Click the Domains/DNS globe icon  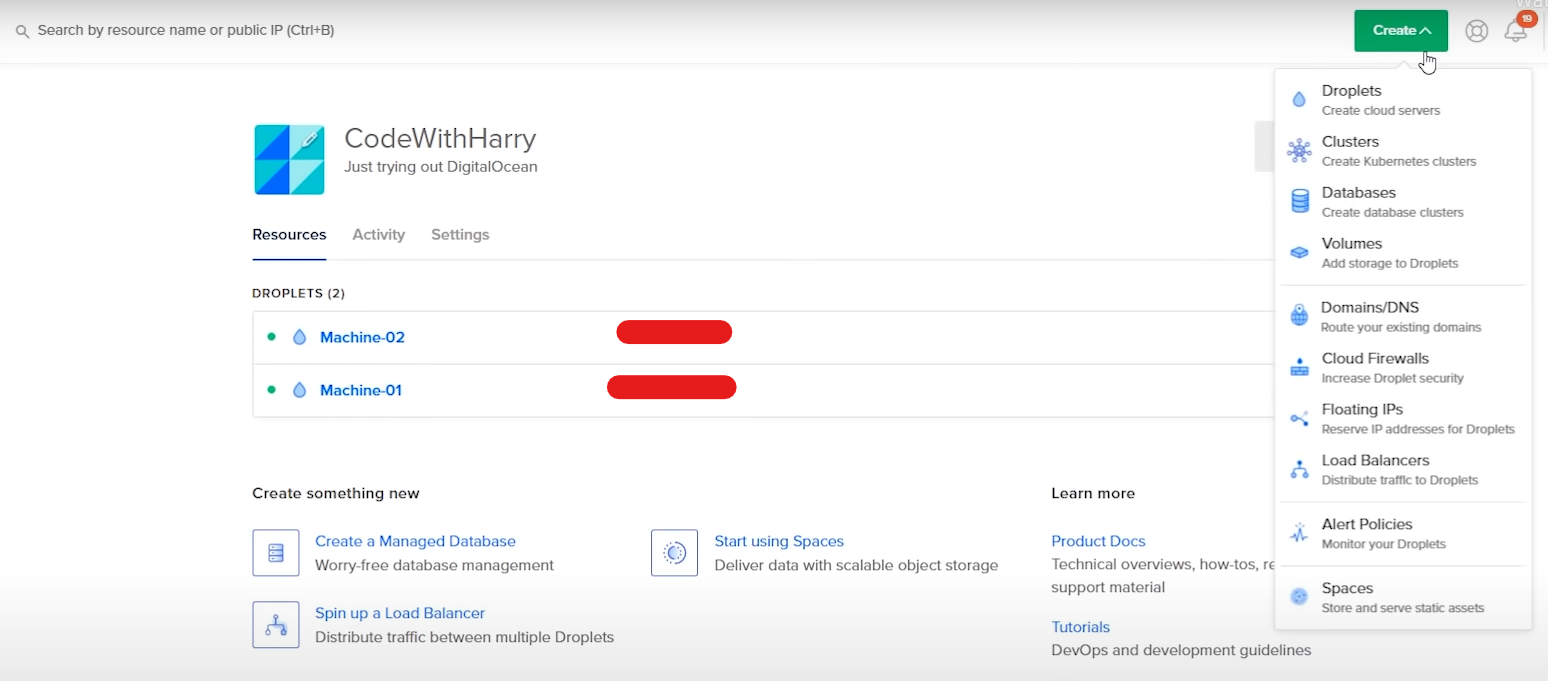click(1299, 316)
